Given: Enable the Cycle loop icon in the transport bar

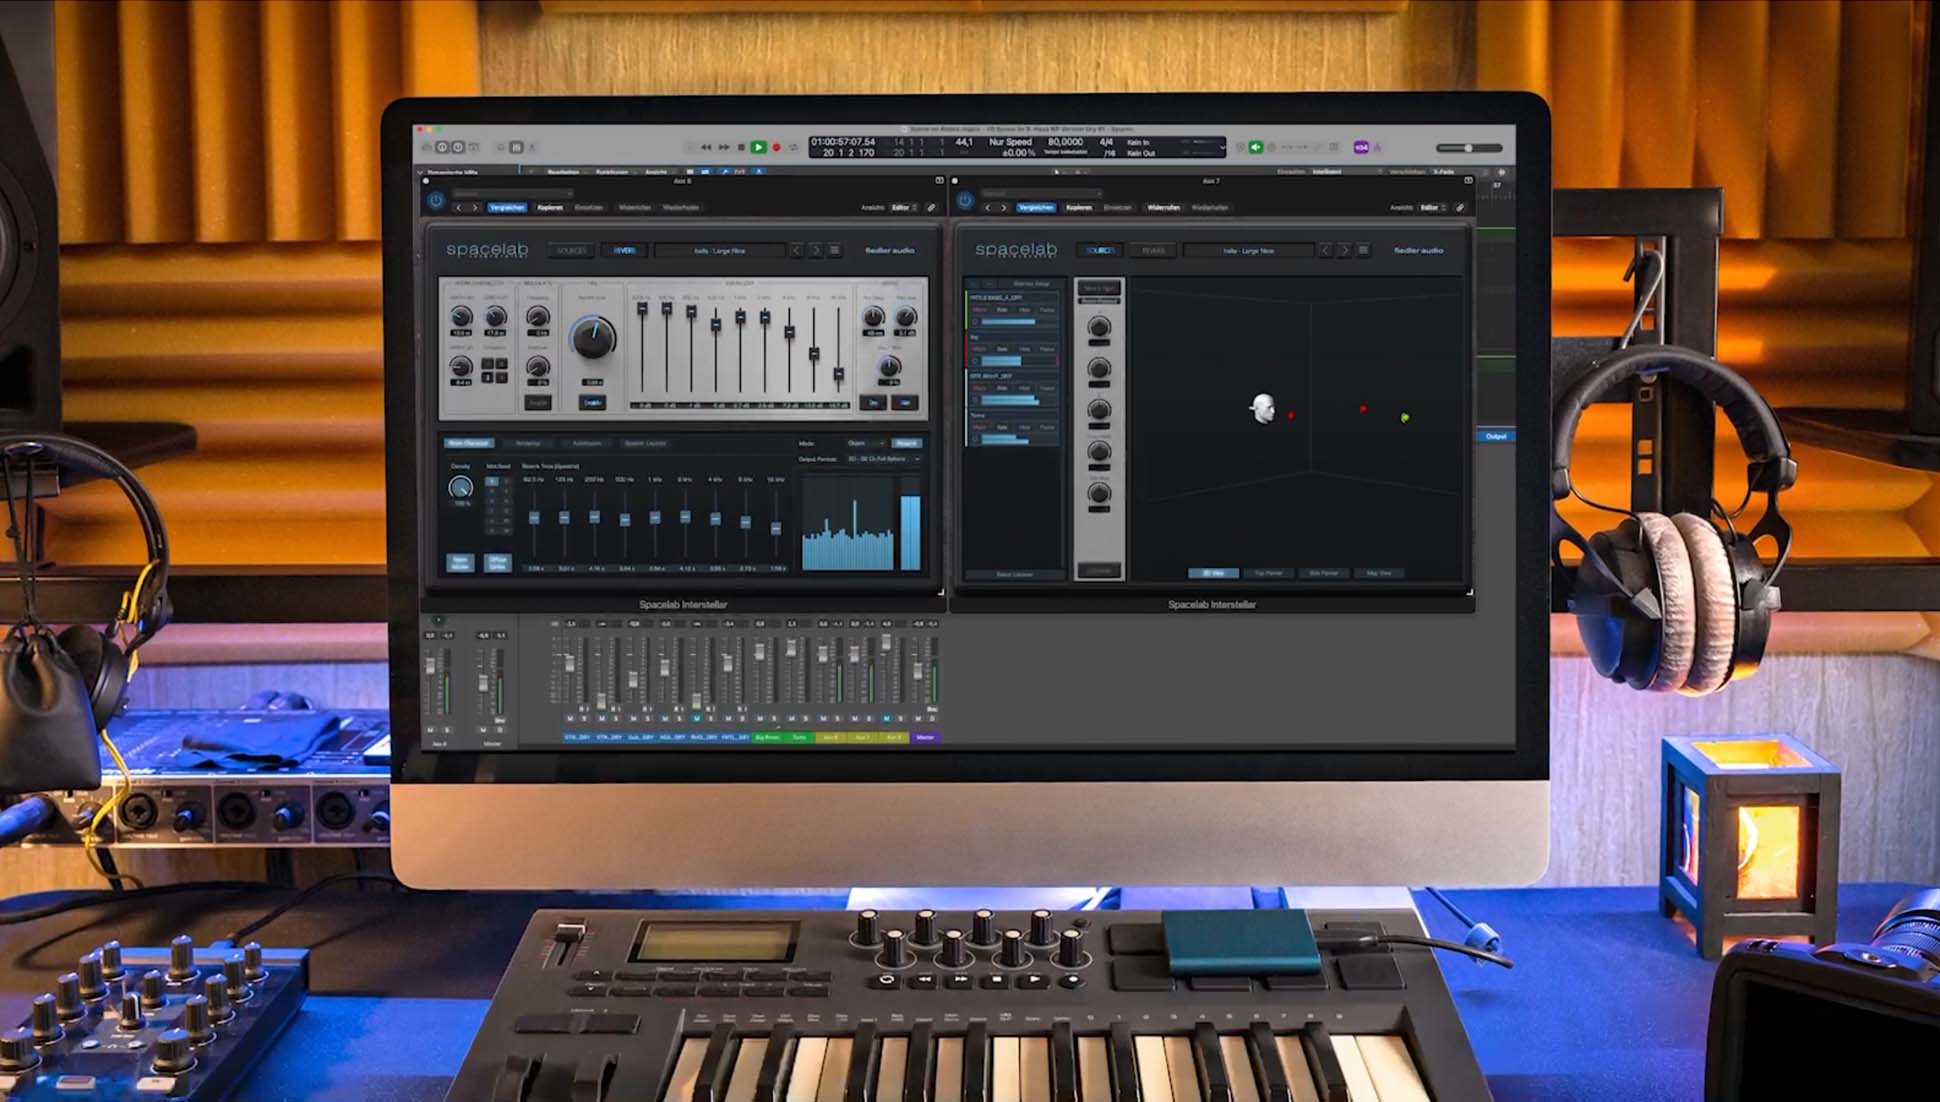Looking at the screenshot, I should (x=793, y=146).
